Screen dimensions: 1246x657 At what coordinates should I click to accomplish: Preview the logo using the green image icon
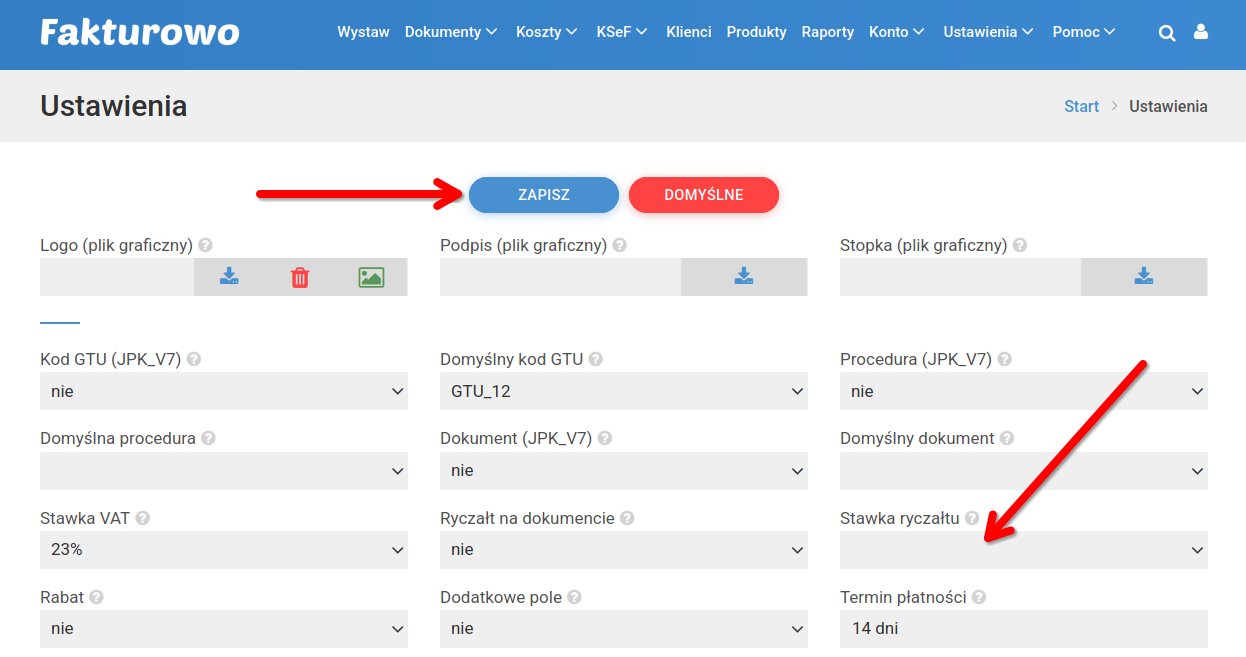tap(371, 277)
